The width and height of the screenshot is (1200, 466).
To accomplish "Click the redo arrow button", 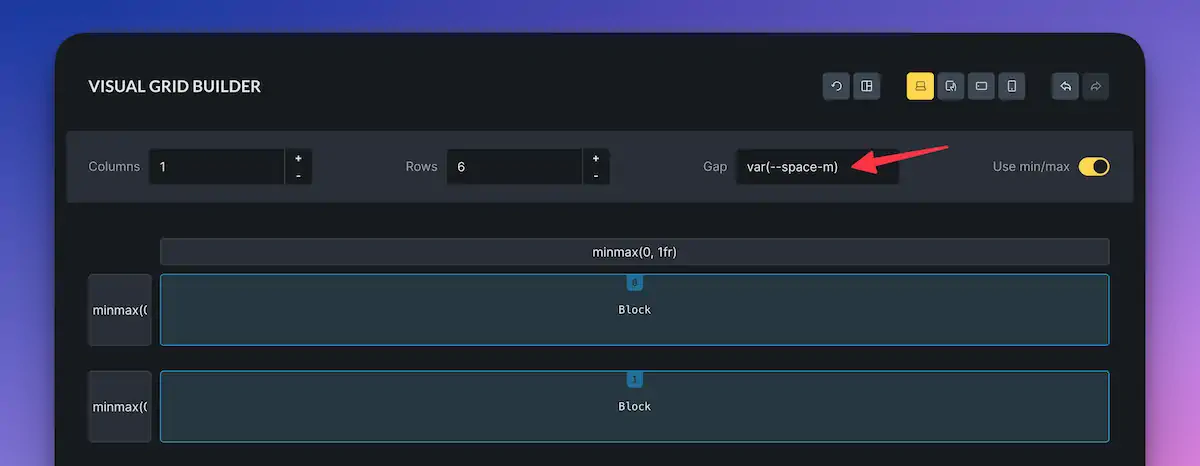I will tap(1096, 86).
